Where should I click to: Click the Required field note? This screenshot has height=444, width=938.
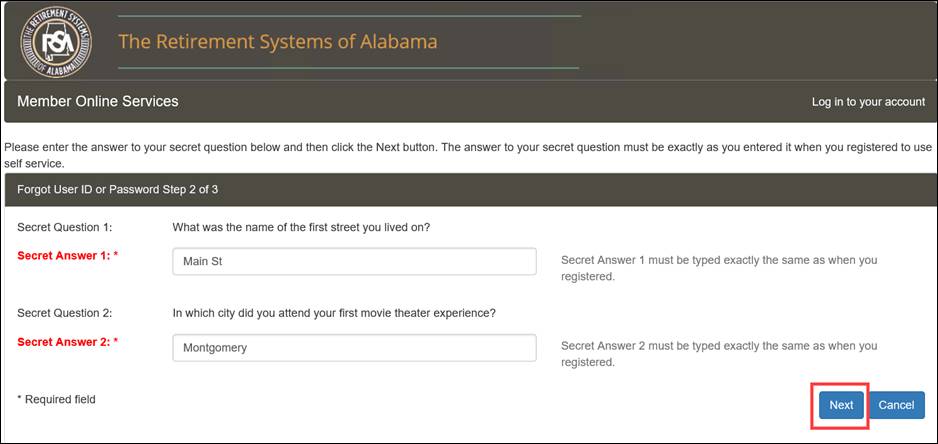[56, 399]
